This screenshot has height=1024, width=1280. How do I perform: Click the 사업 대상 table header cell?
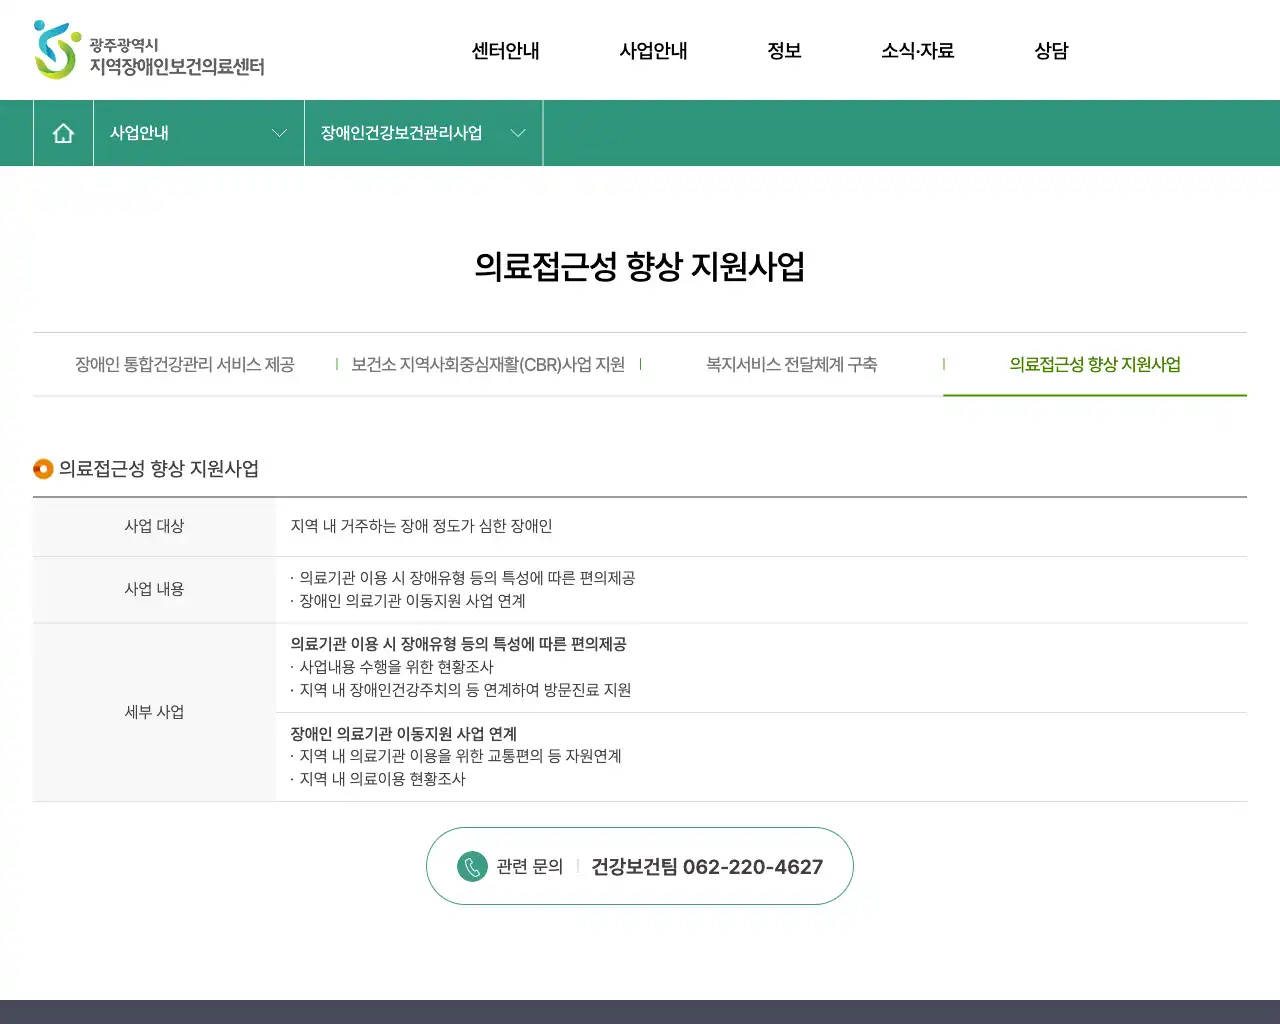coord(154,526)
